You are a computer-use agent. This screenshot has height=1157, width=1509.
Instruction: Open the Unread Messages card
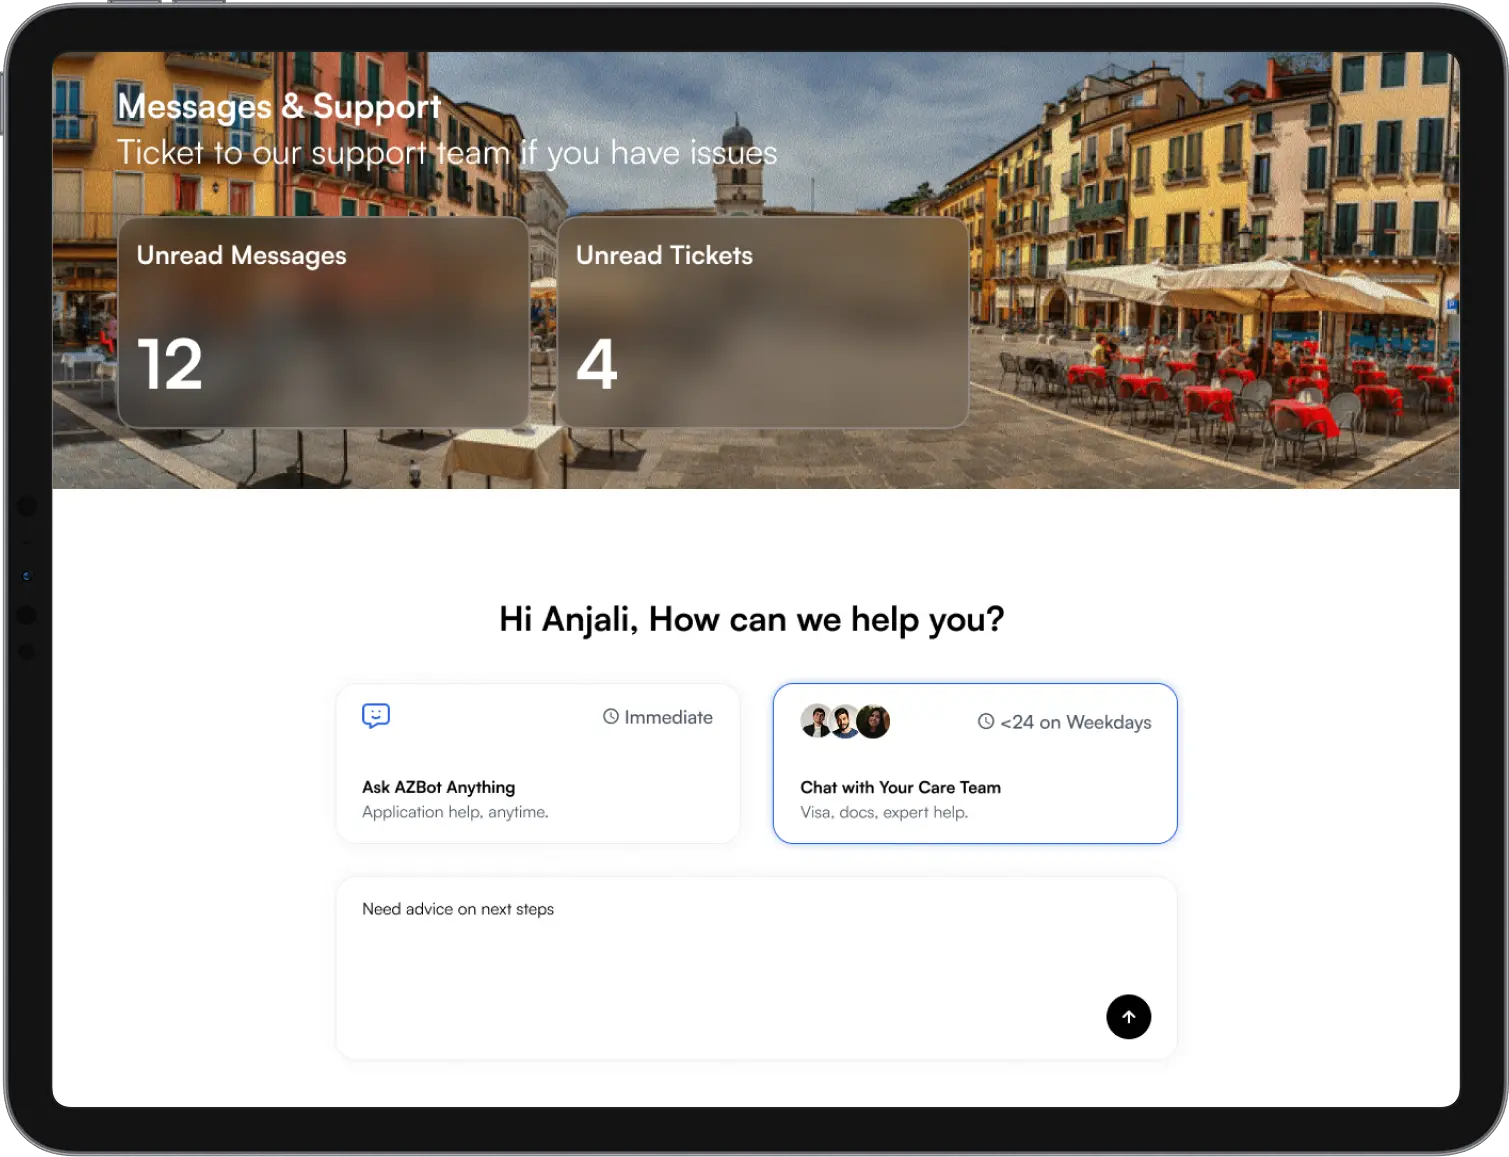[323, 322]
